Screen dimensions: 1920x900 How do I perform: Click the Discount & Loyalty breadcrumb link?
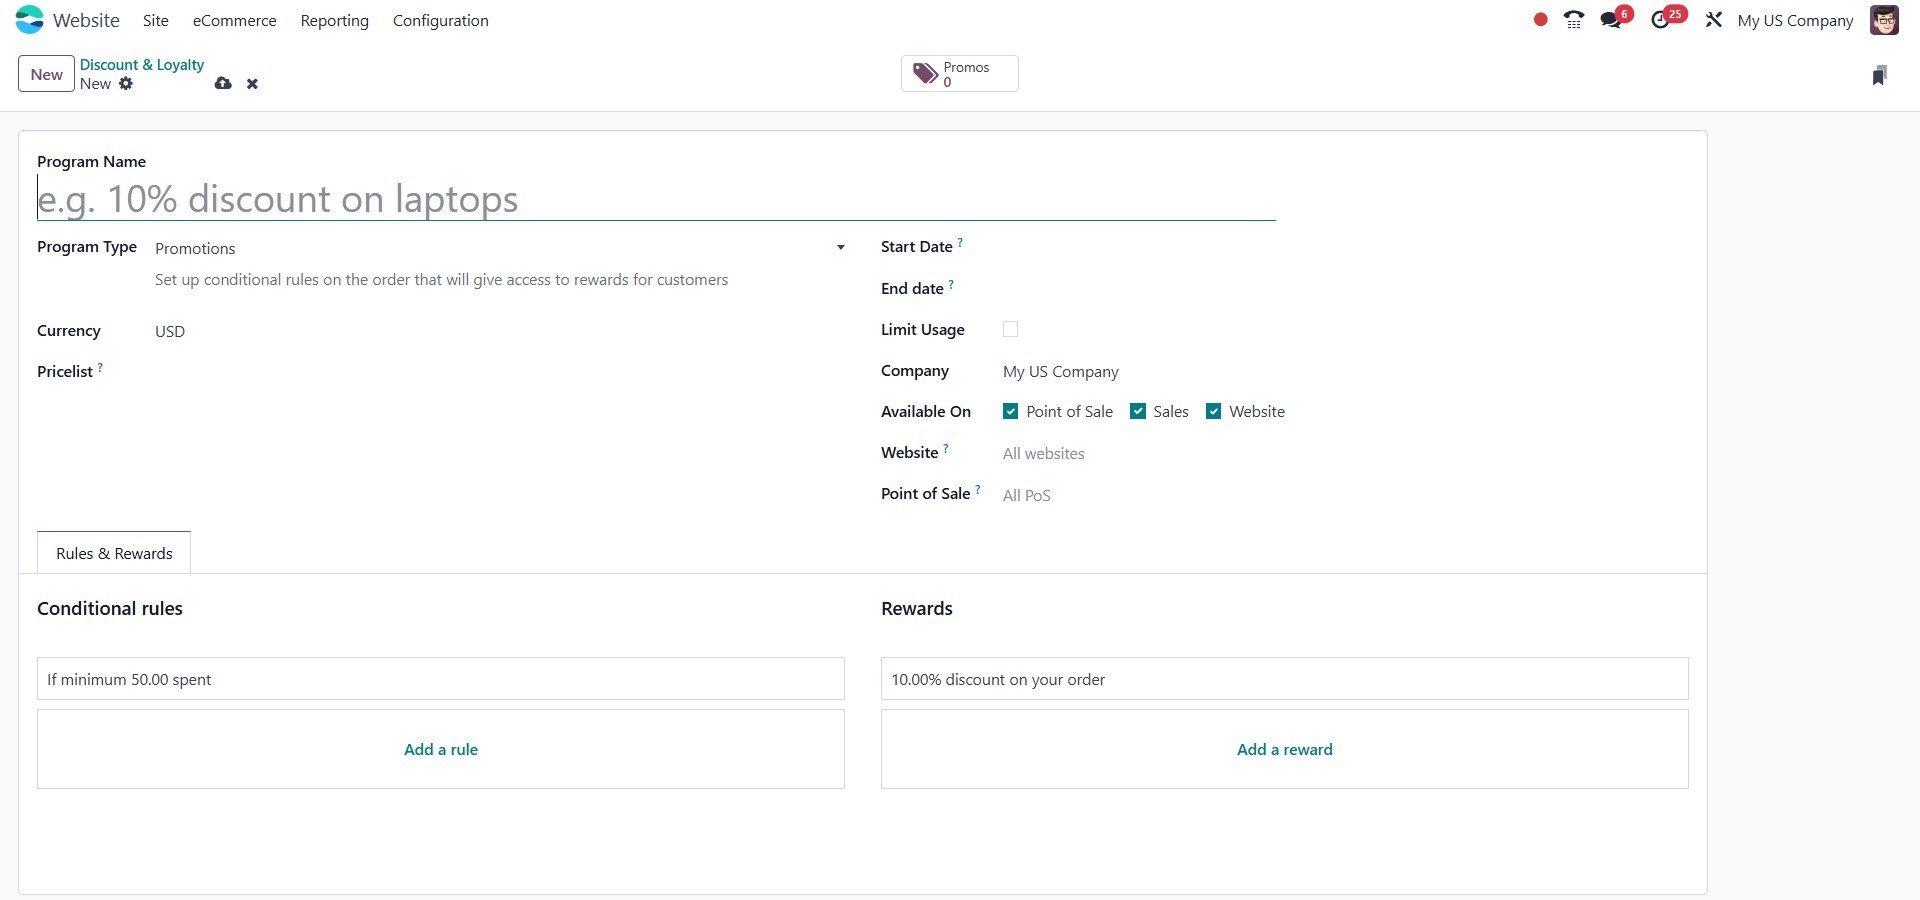coord(142,65)
